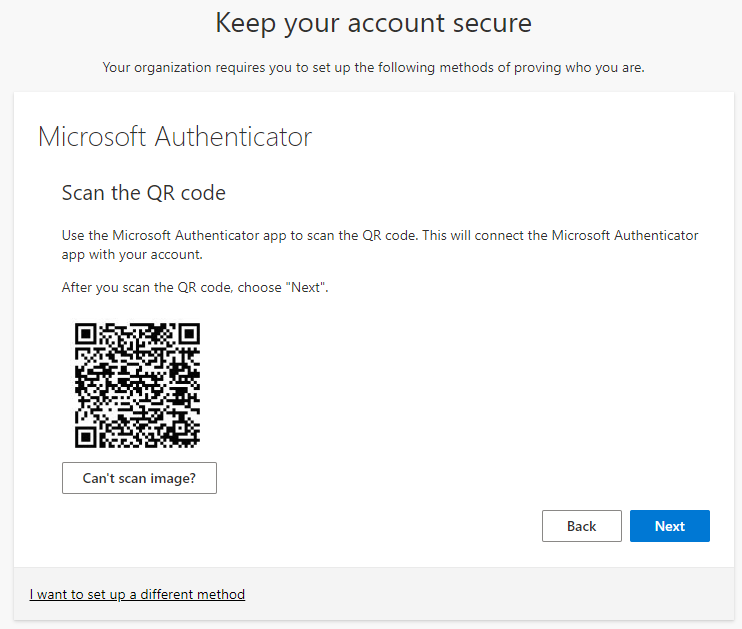Go back using the Back button
This screenshot has width=742, height=629.
pos(581,526)
